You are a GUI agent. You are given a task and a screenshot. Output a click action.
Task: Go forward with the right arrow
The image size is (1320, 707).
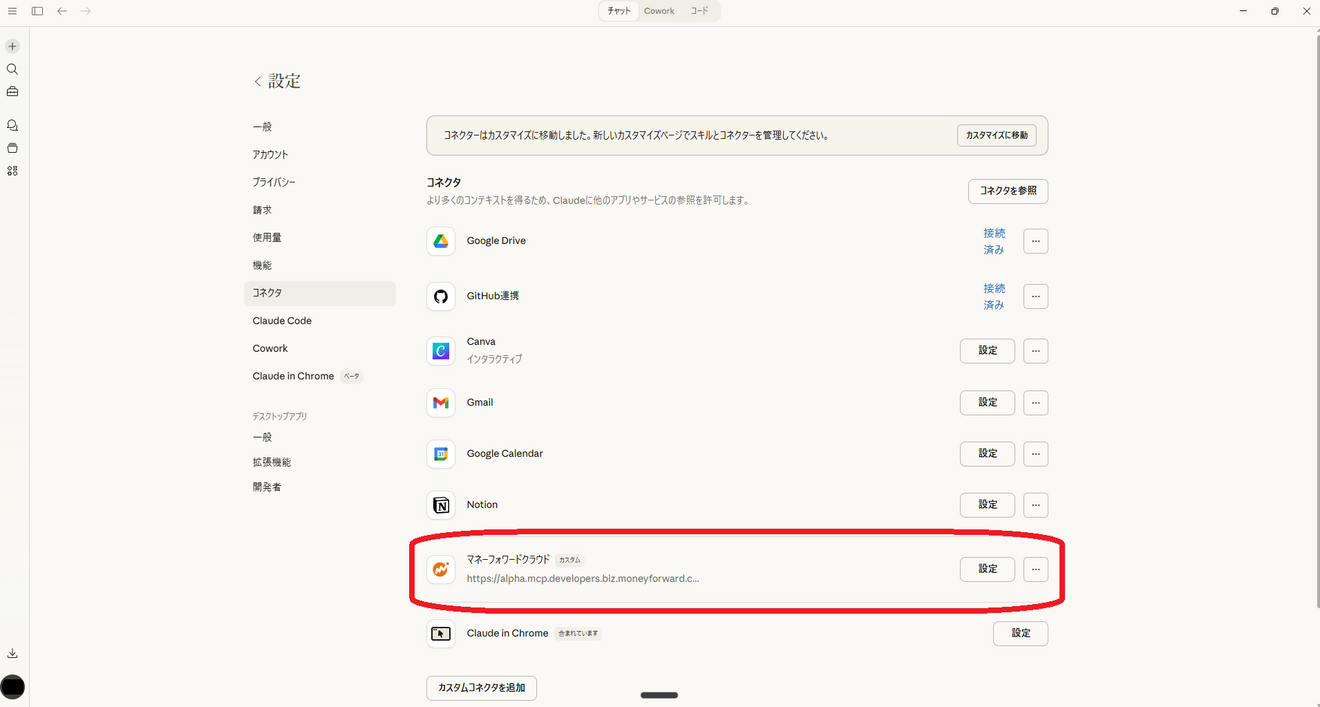tap(86, 11)
